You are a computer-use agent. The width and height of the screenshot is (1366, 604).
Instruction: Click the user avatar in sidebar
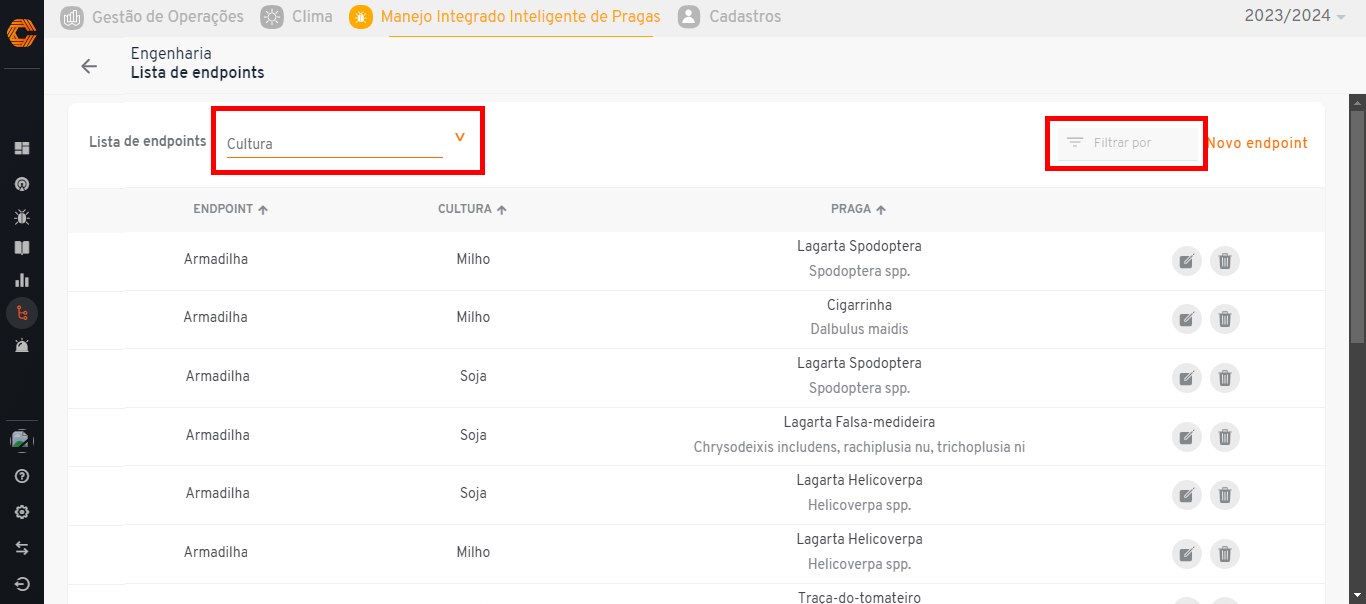(22, 440)
